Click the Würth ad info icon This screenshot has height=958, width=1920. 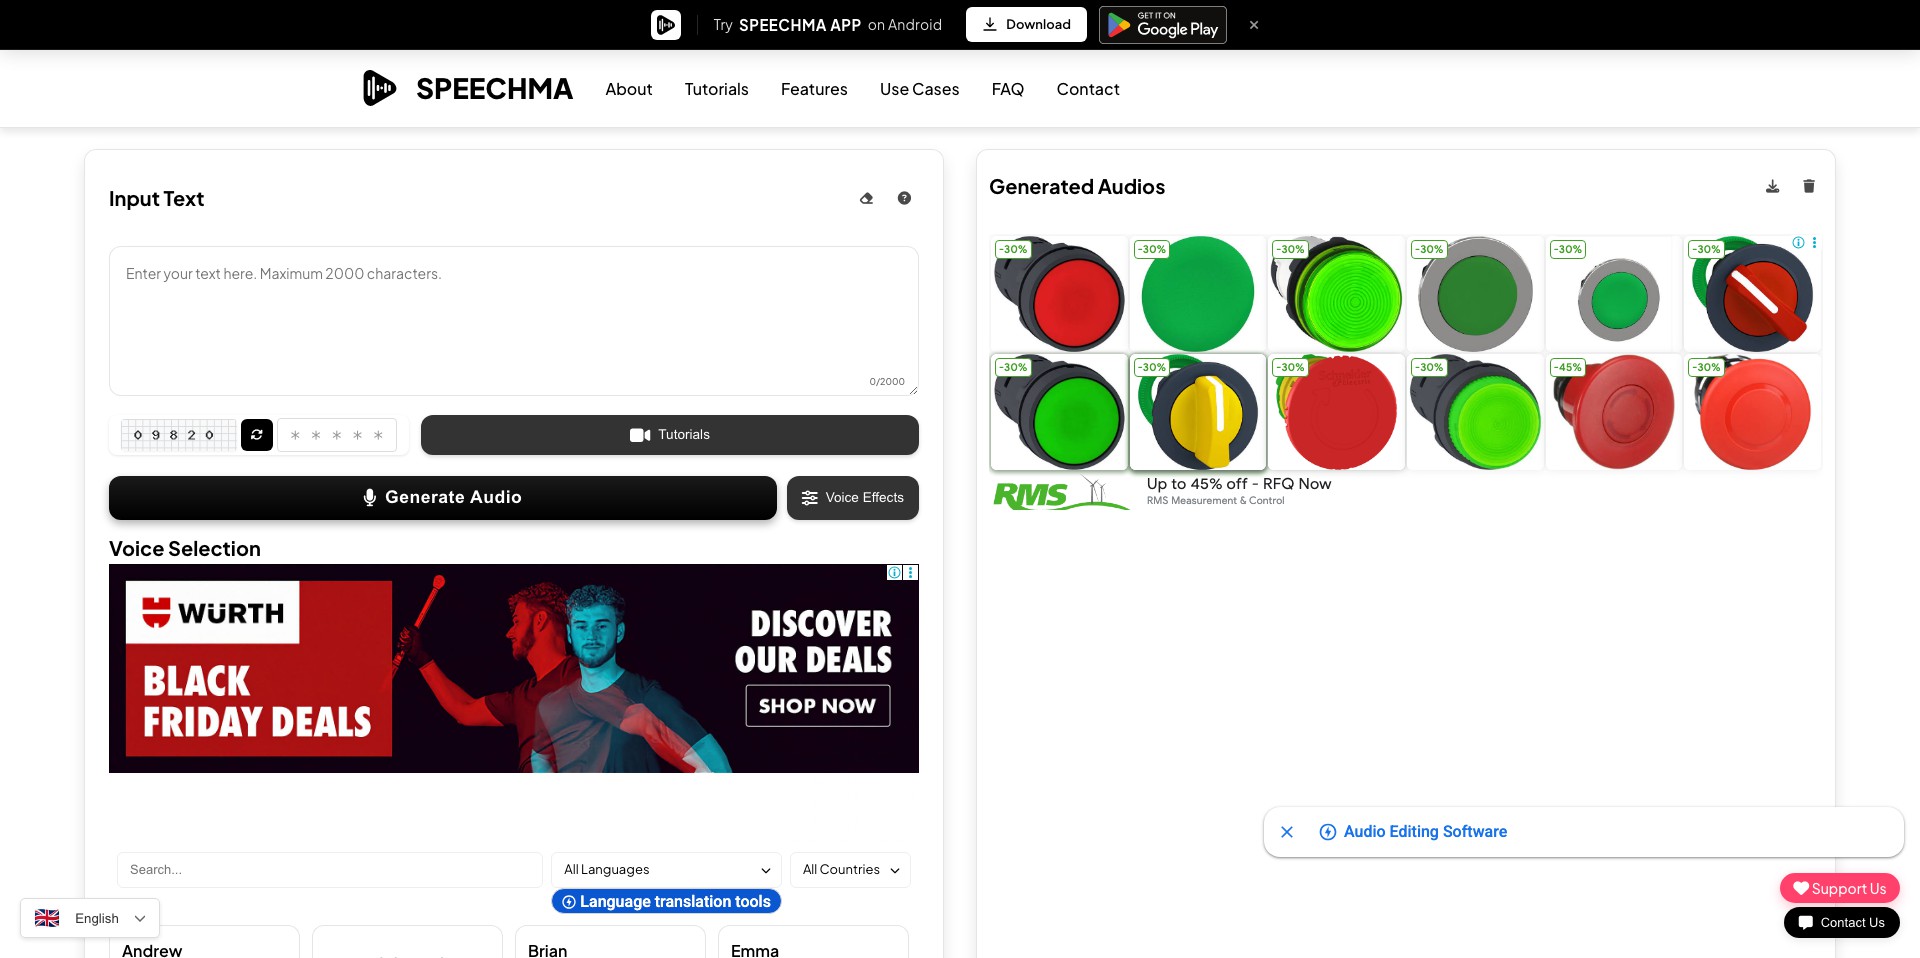click(x=894, y=572)
